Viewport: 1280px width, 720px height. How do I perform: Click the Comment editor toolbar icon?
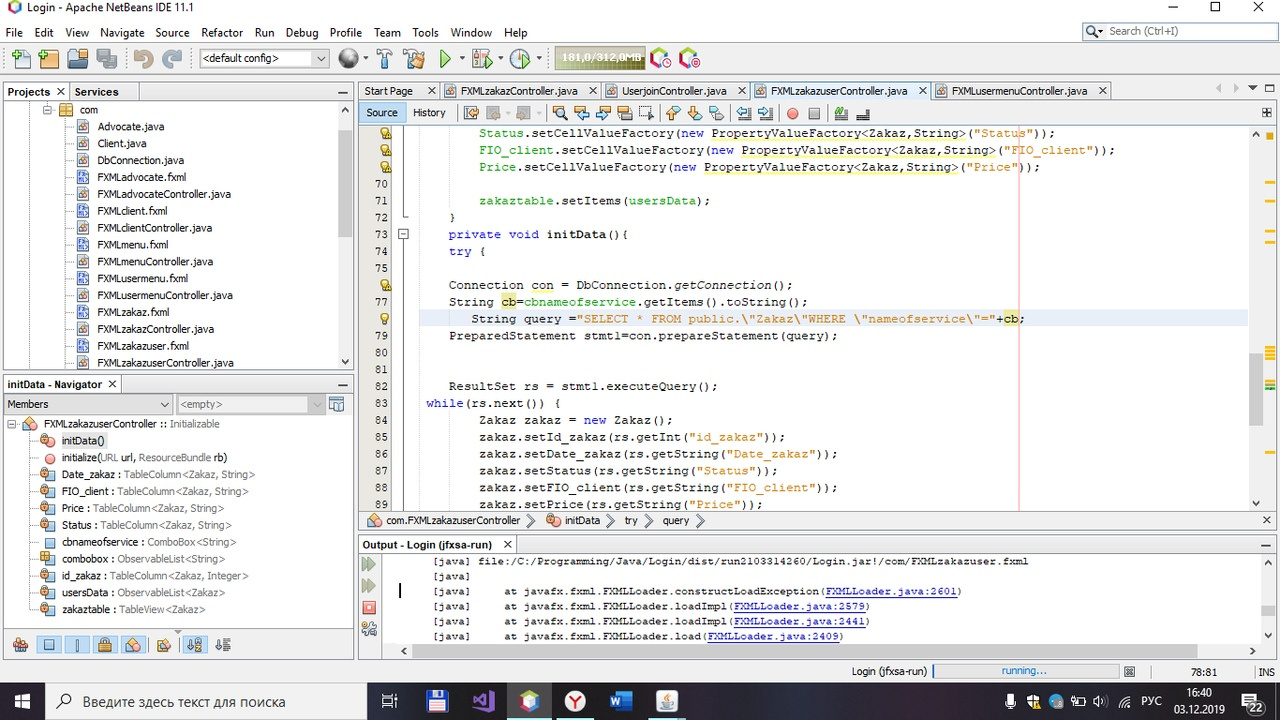pyautogui.click(x=842, y=113)
